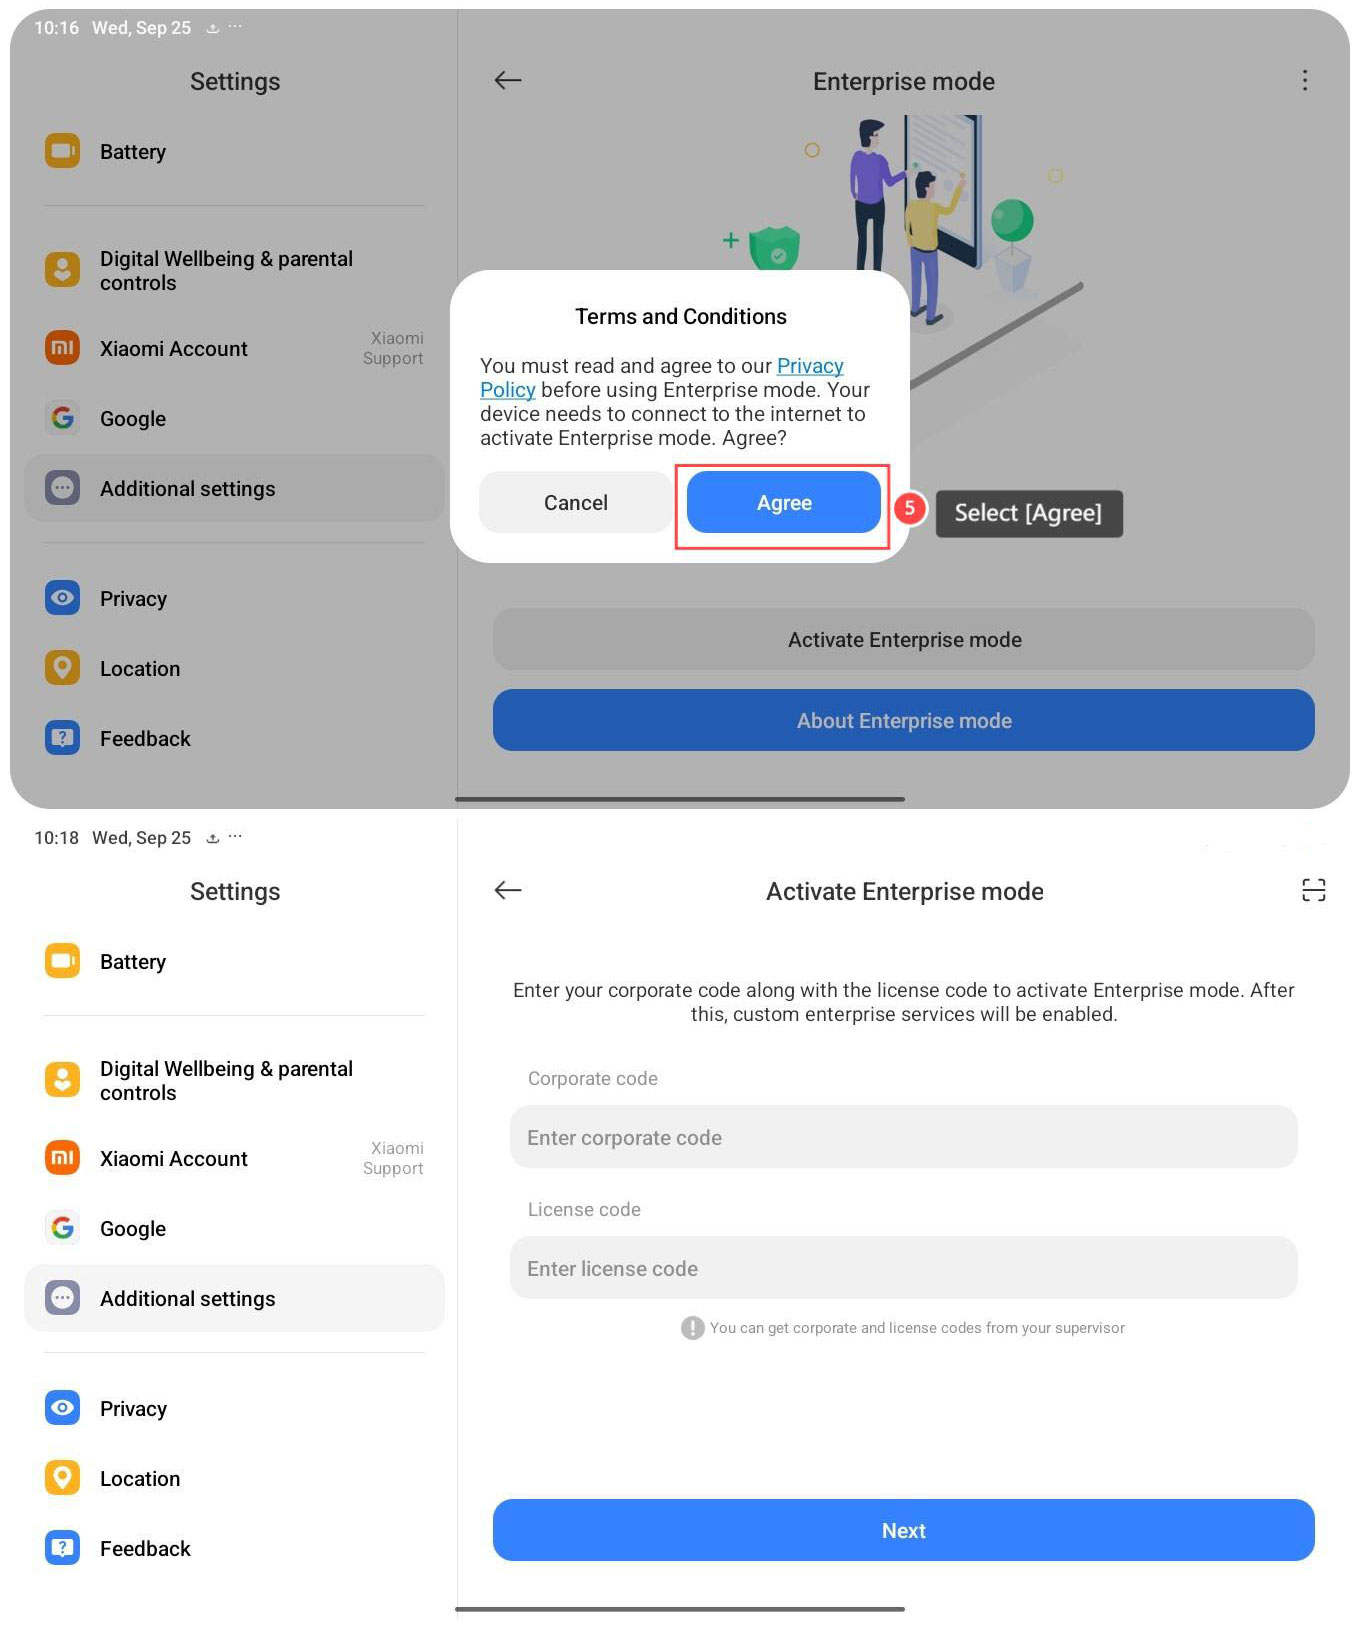Click Activate Enterprise mode button

(x=903, y=639)
